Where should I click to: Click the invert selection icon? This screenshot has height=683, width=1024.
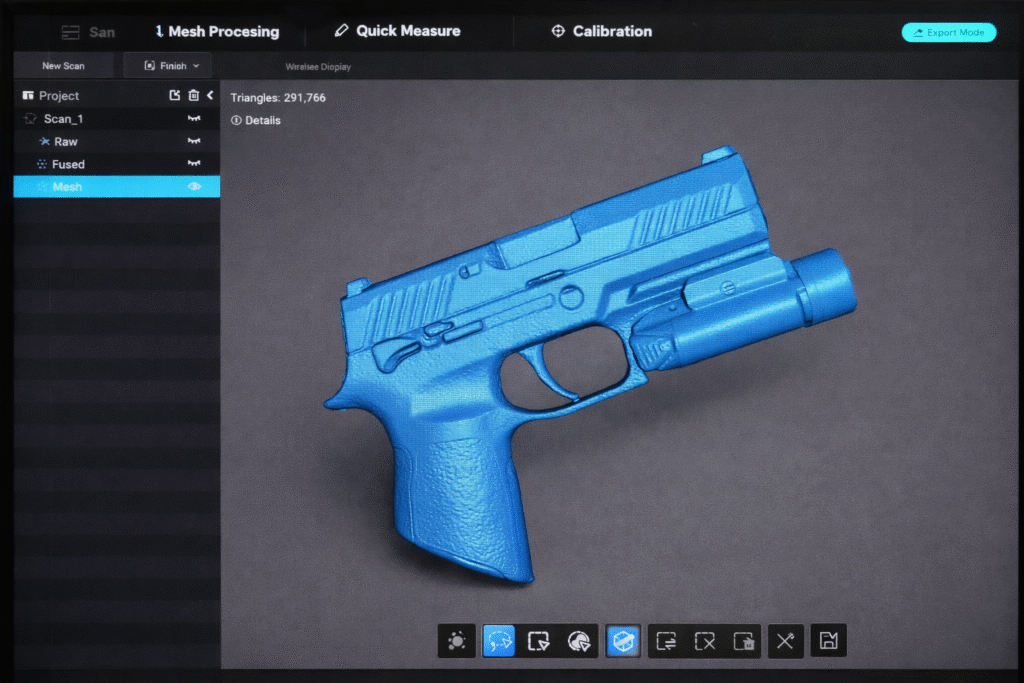click(x=667, y=641)
